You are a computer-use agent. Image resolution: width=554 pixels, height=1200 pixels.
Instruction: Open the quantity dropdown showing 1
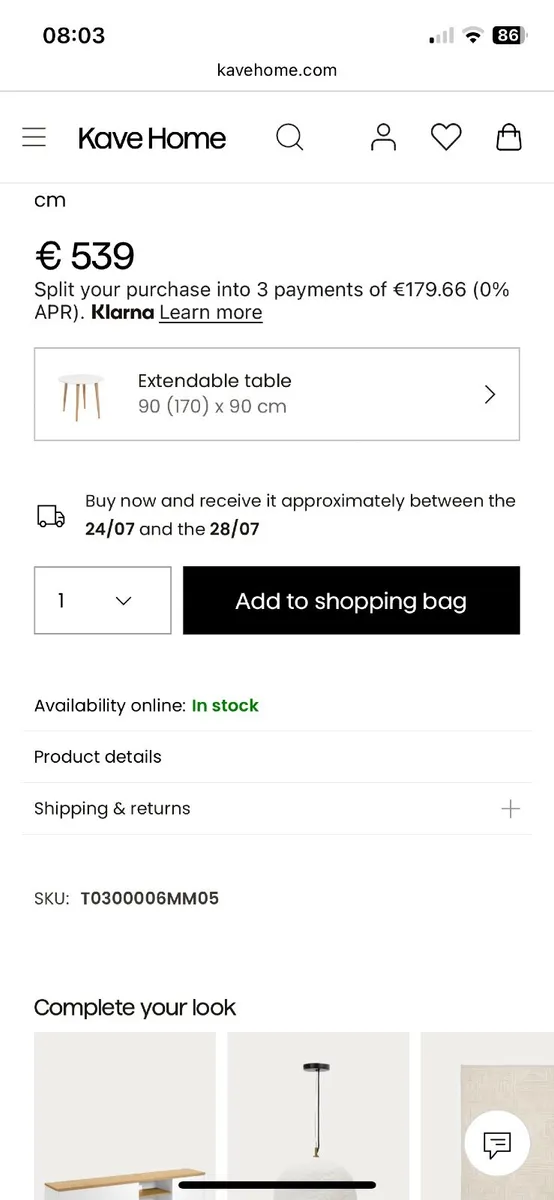(x=103, y=600)
